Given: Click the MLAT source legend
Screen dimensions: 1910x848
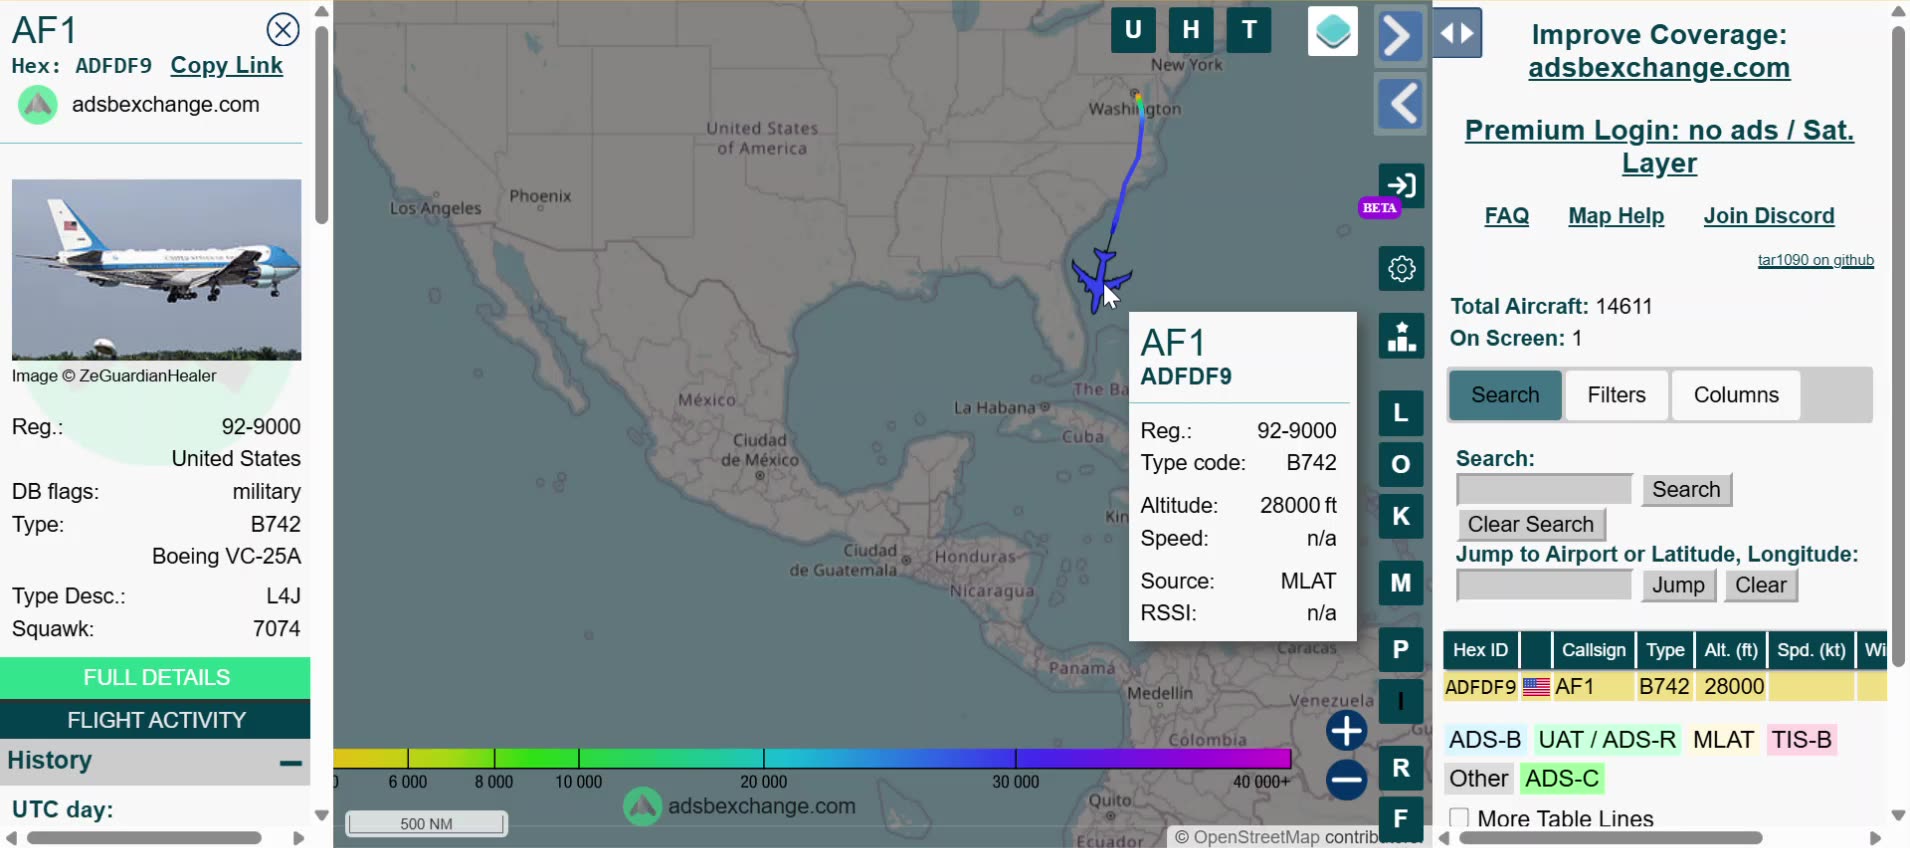Looking at the screenshot, I should (1723, 740).
